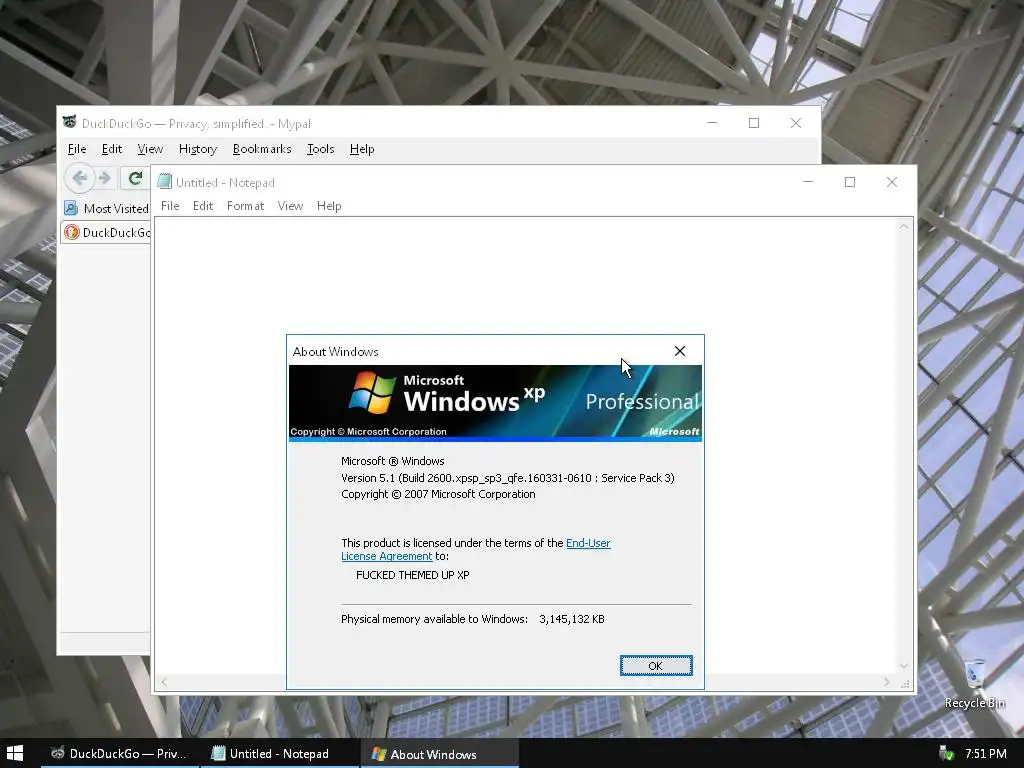Click Notepad horizontal scrollbar left arrow
The image size is (1024, 768).
pos(164,682)
